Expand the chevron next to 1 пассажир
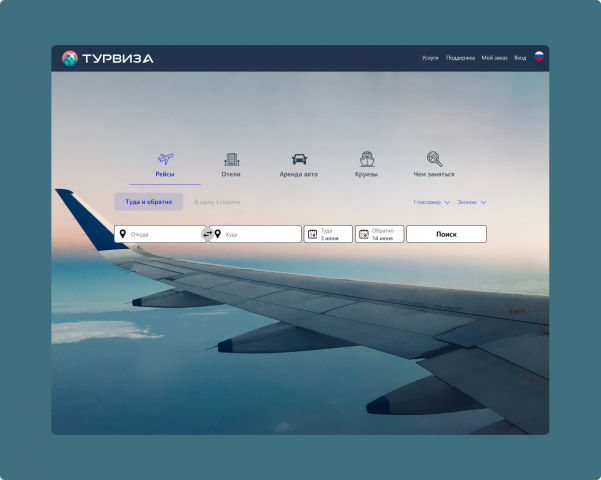Viewport: 601px width, 480px height. 447,202
